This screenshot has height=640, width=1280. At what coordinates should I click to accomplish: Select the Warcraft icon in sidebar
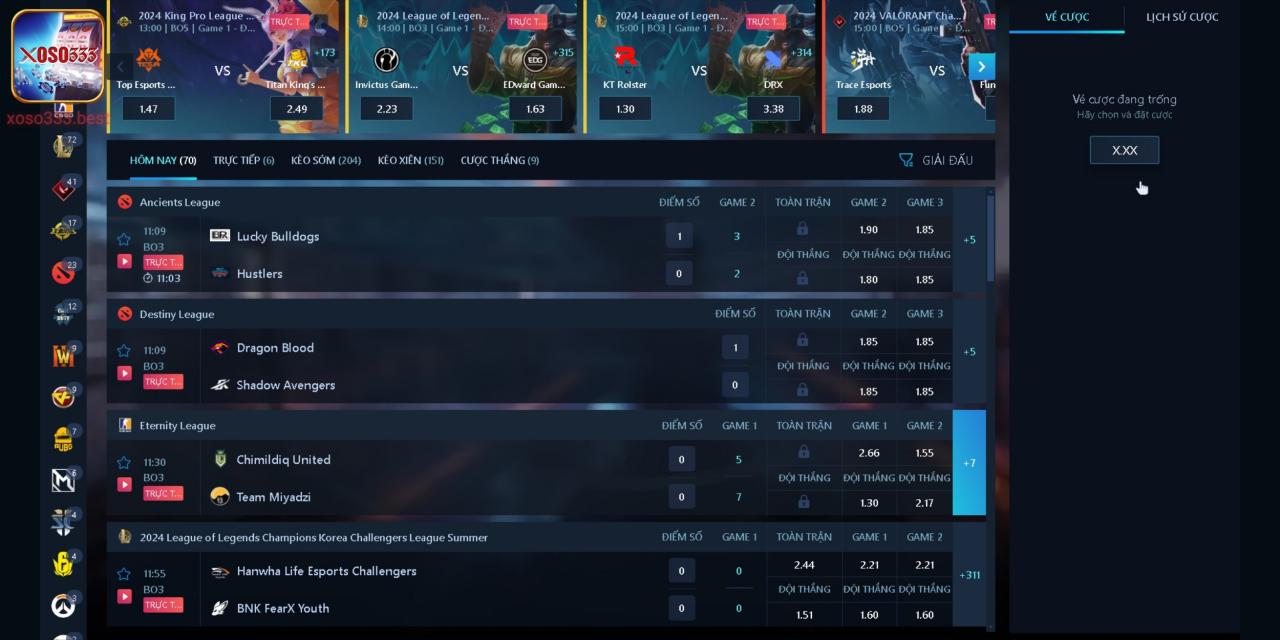click(x=63, y=355)
